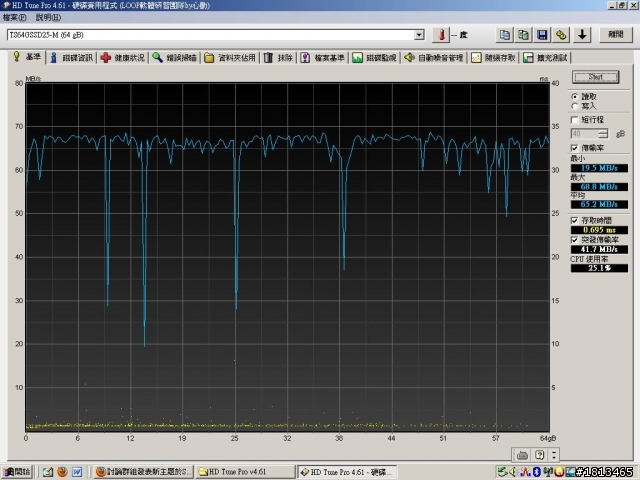
Task: Open the drive selection dropdown arrow
Action: point(419,35)
